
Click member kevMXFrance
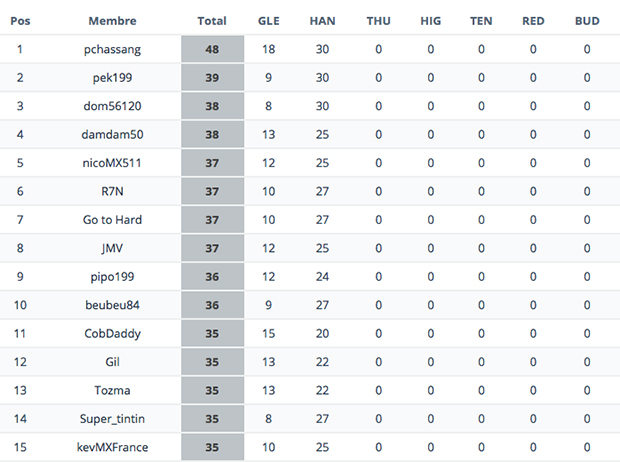tap(112, 447)
